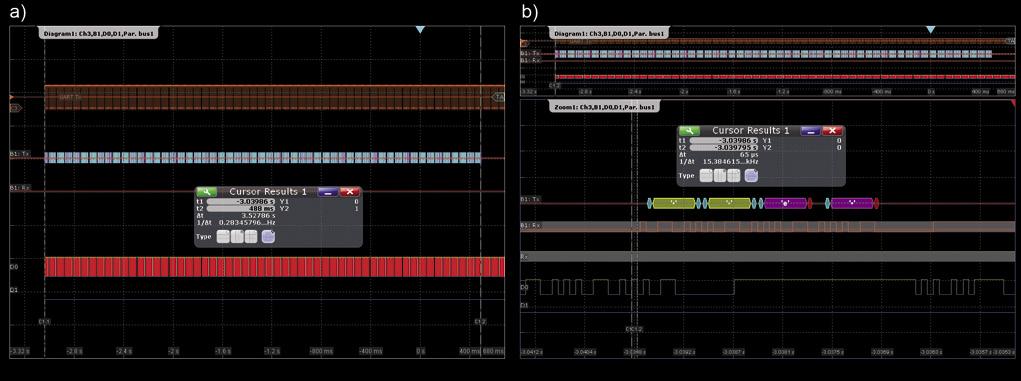The height and width of the screenshot is (381, 1021).
Task: Select the red D0 digital channel waveform, panel a
Action: pyautogui.click(x=274, y=267)
